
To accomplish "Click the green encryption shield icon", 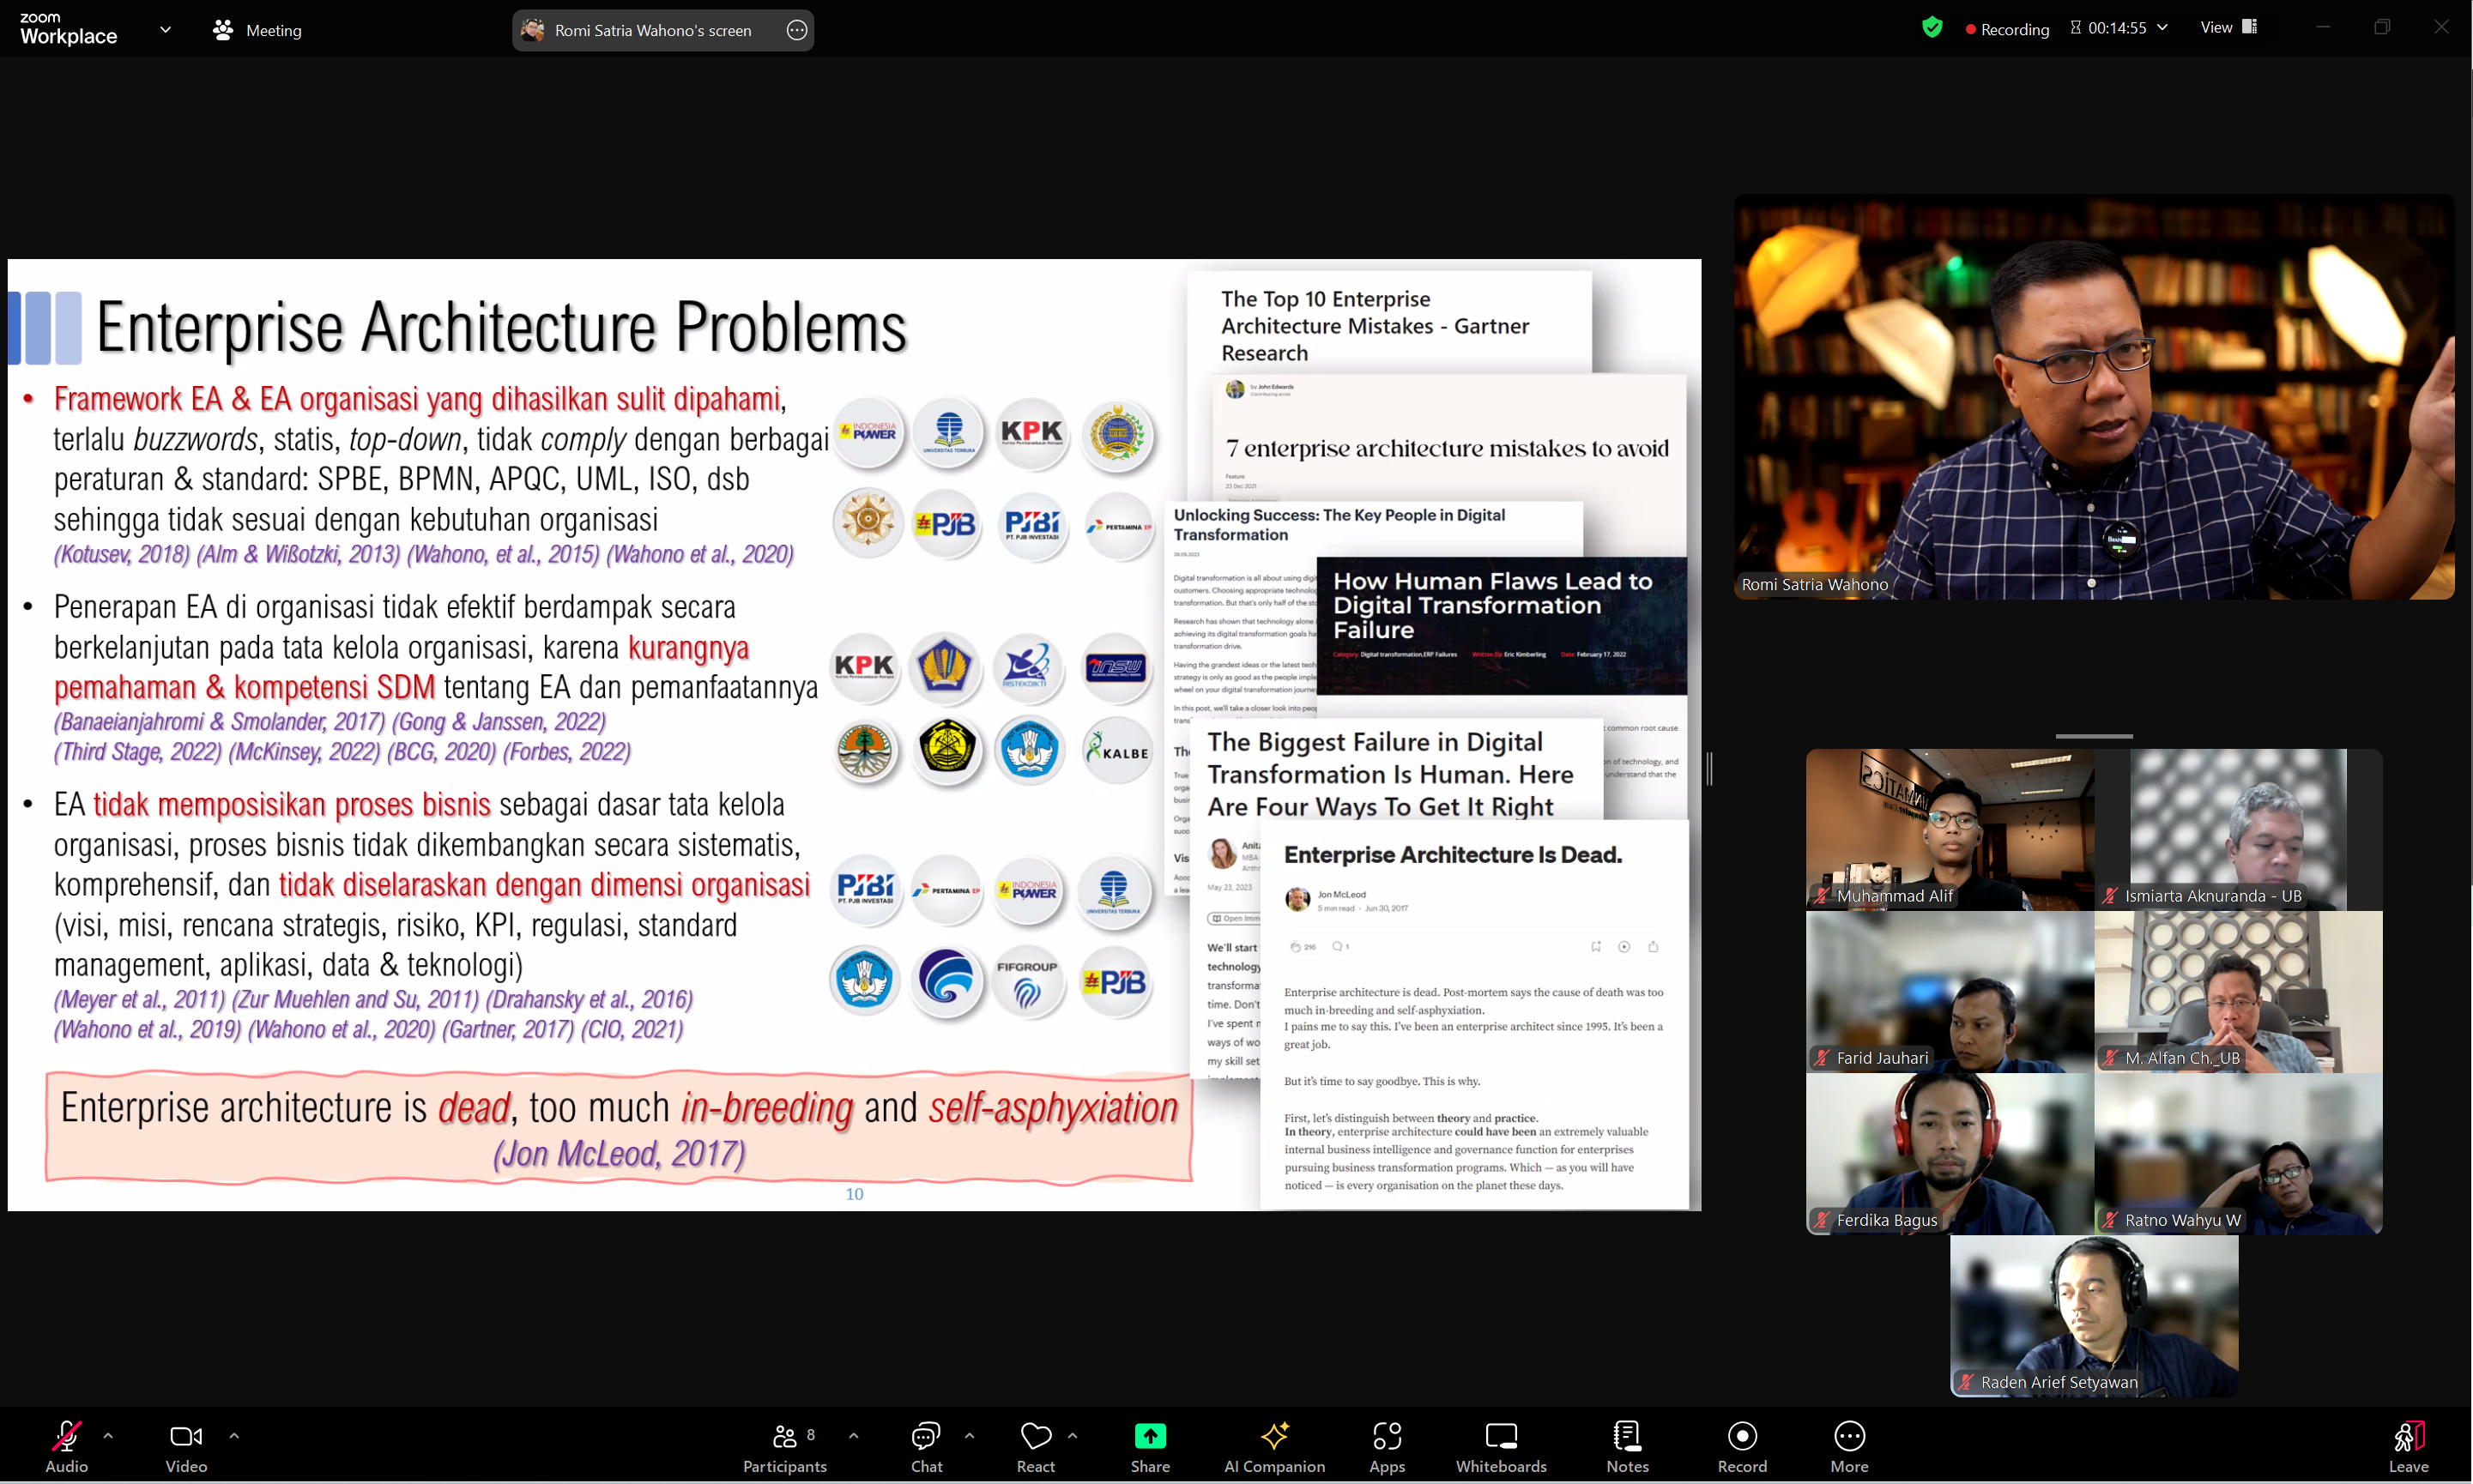I will pyautogui.click(x=1931, y=28).
